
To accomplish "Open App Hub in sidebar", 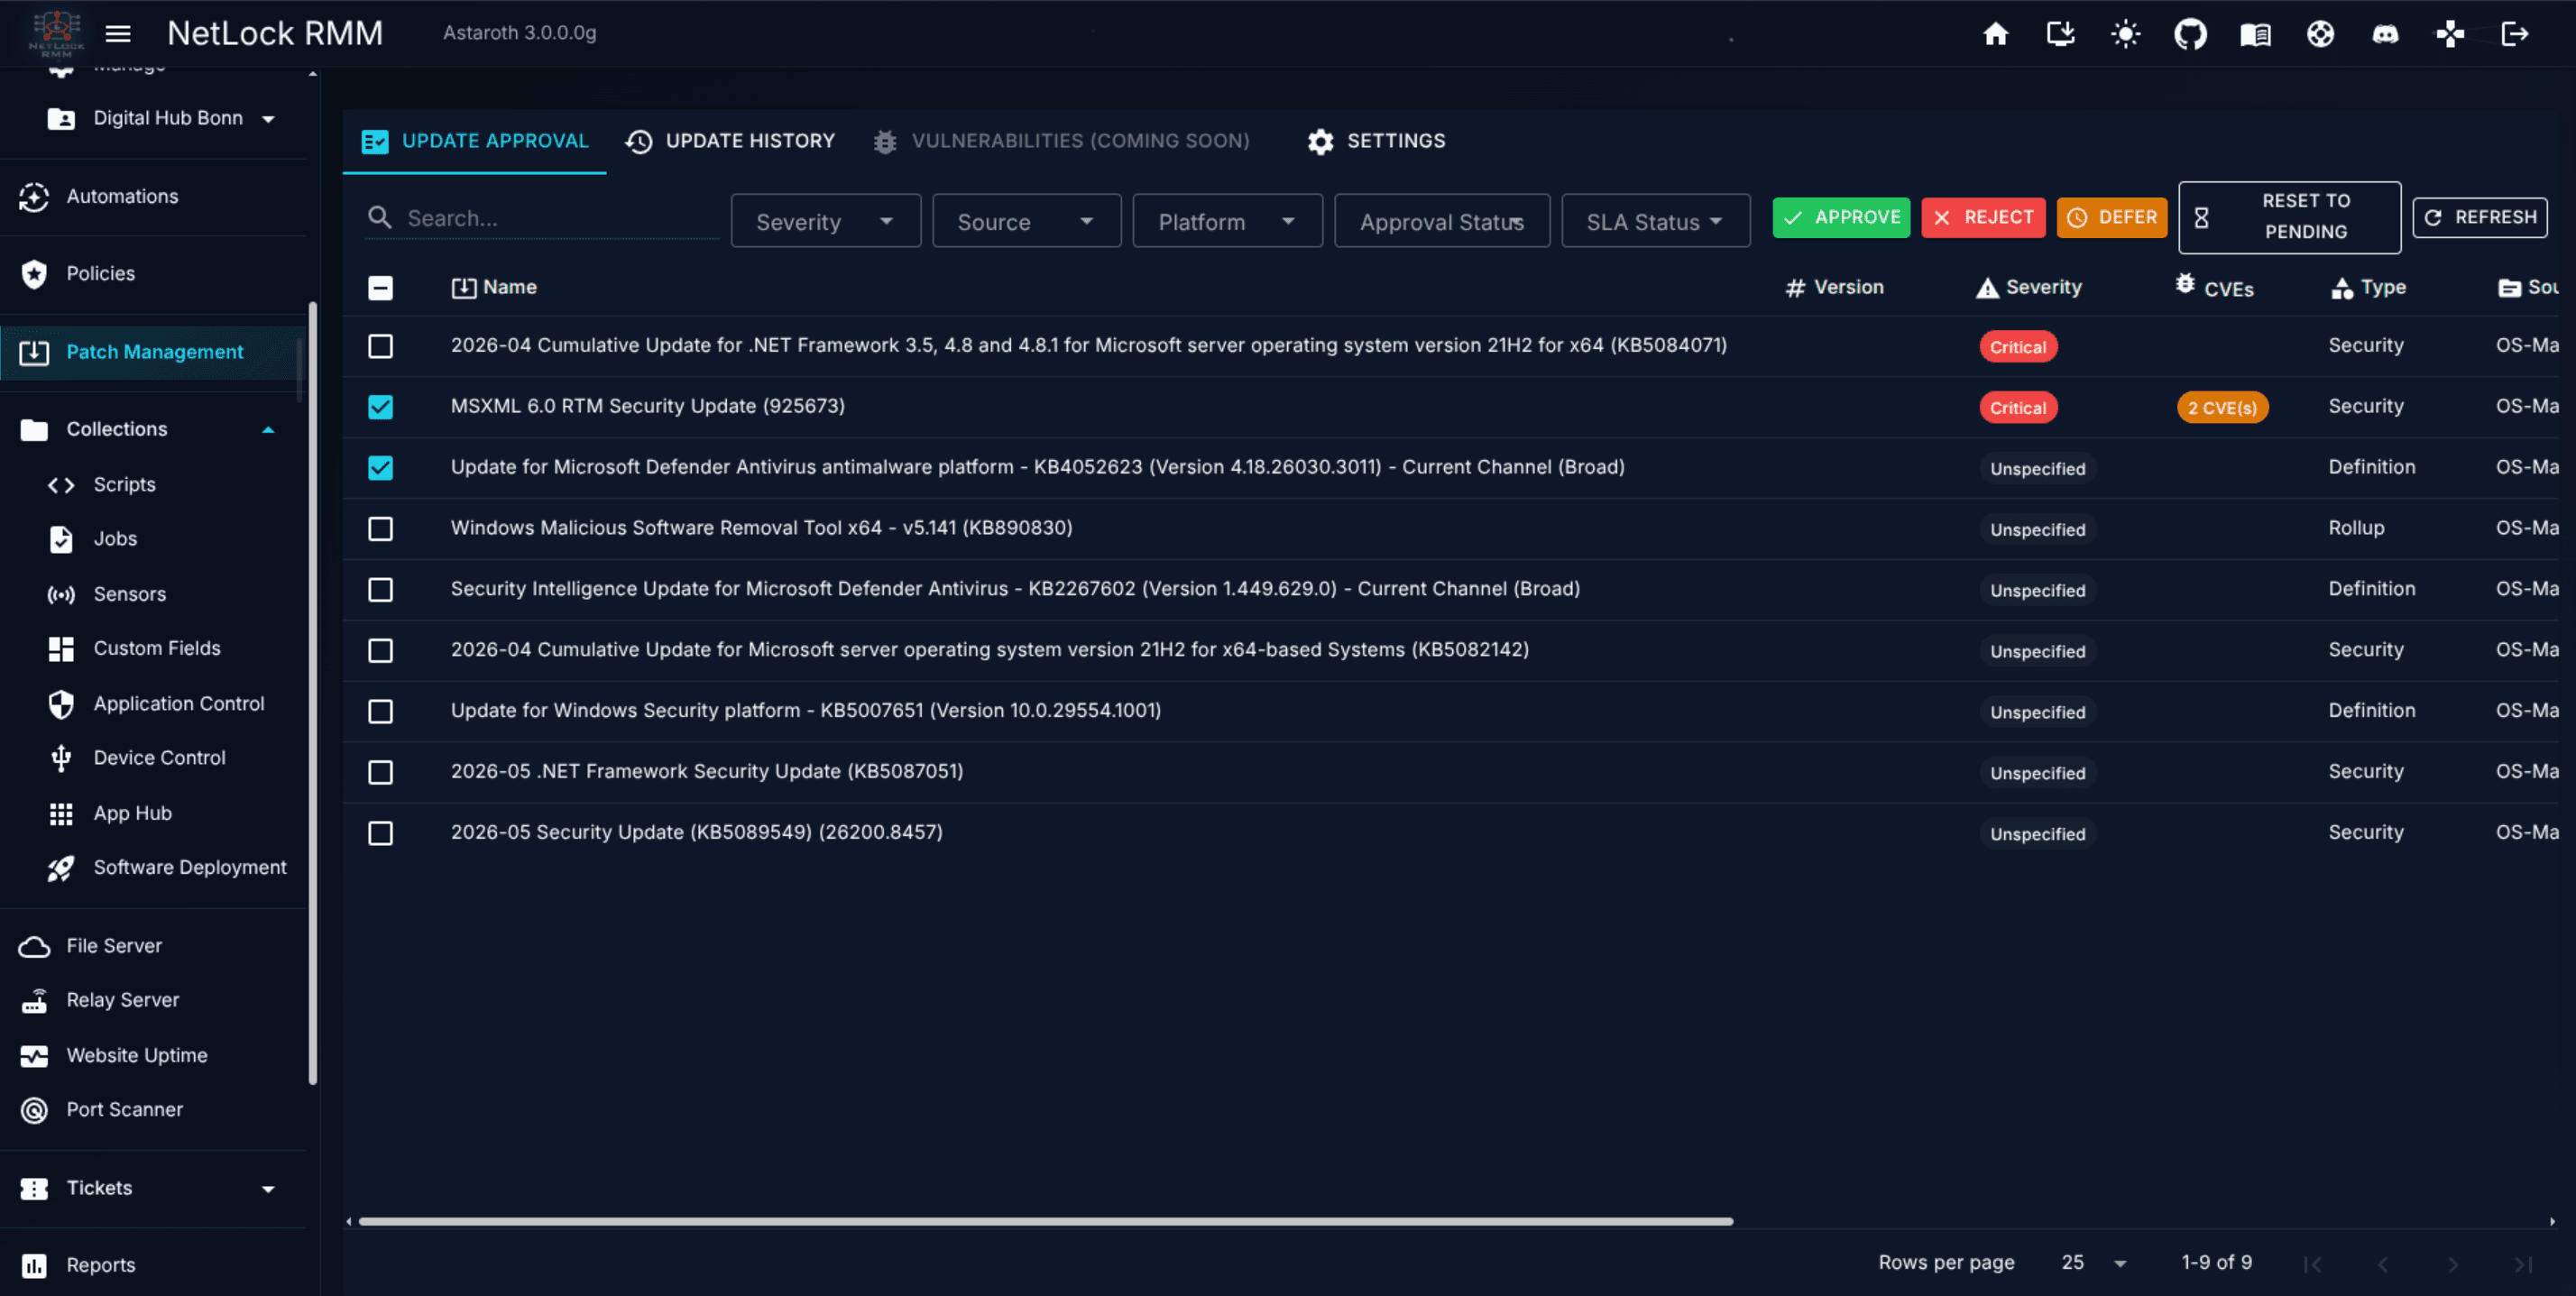I will [153, 813].
